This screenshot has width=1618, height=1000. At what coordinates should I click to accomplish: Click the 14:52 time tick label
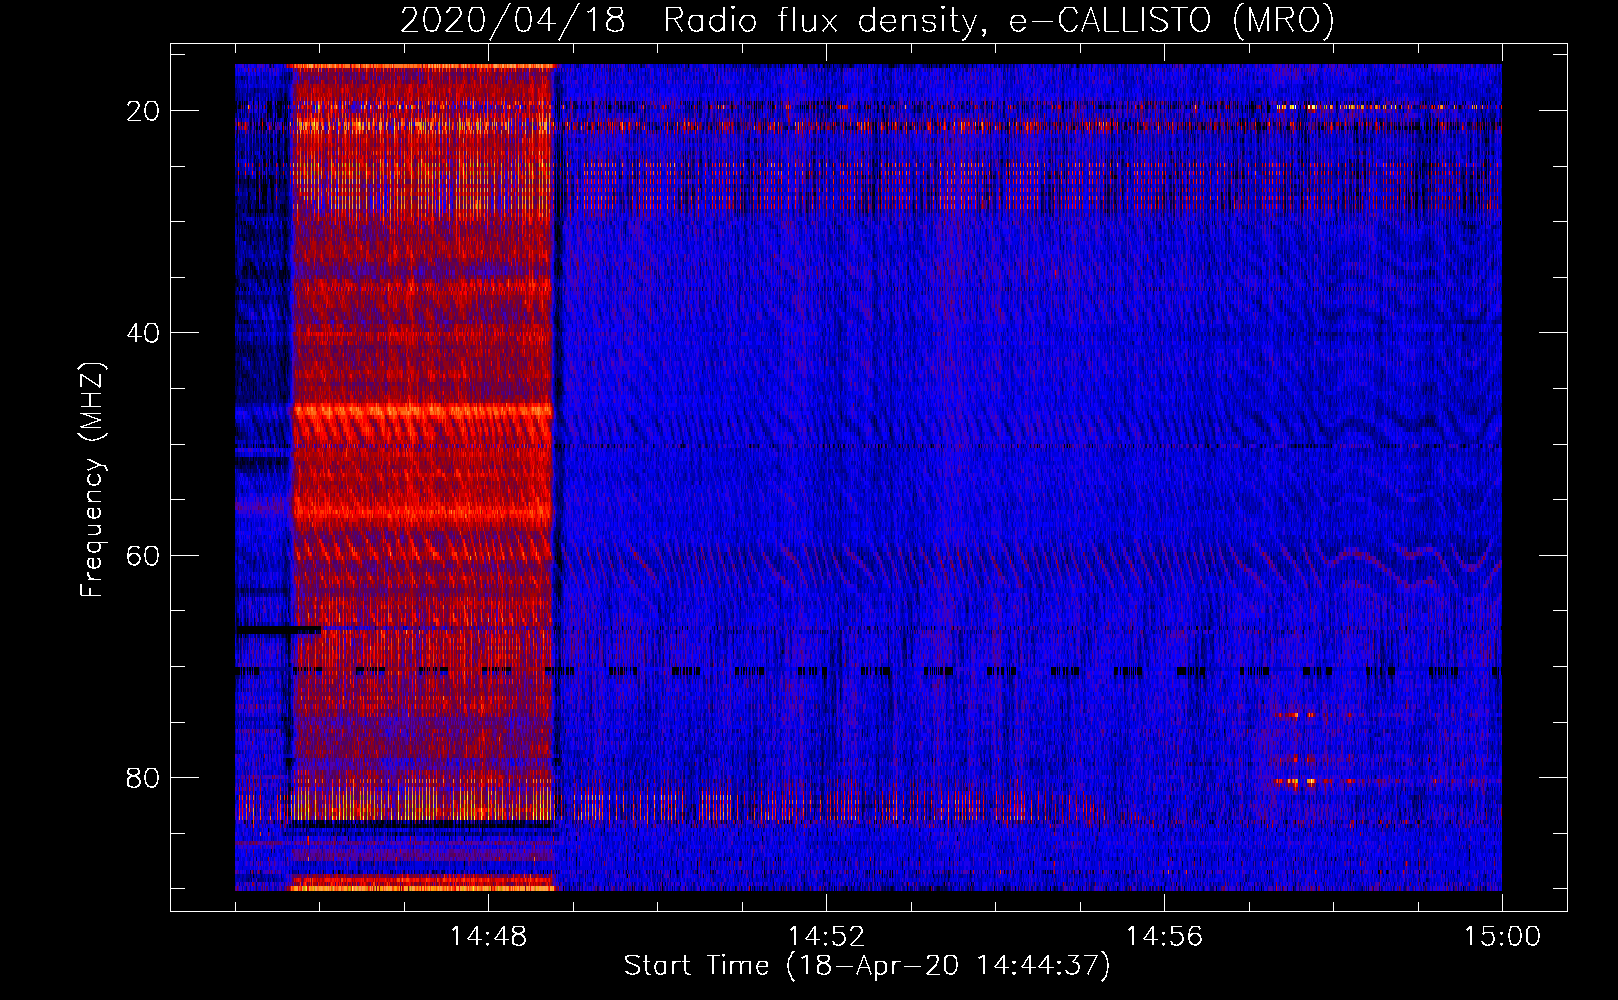tap(826, 937)
